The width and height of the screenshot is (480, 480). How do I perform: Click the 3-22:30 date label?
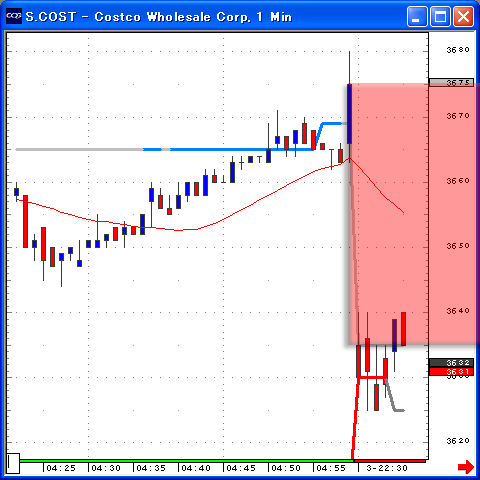(387, 468)
